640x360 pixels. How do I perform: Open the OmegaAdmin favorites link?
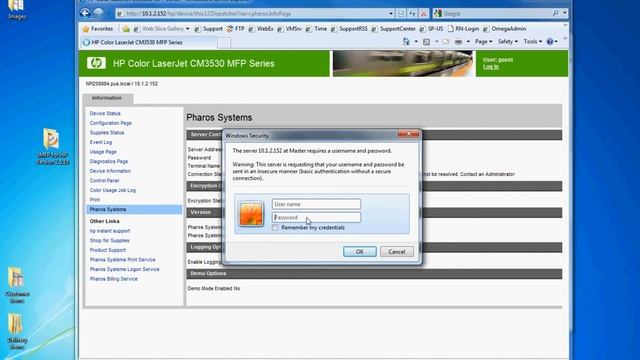pos(505,29)
